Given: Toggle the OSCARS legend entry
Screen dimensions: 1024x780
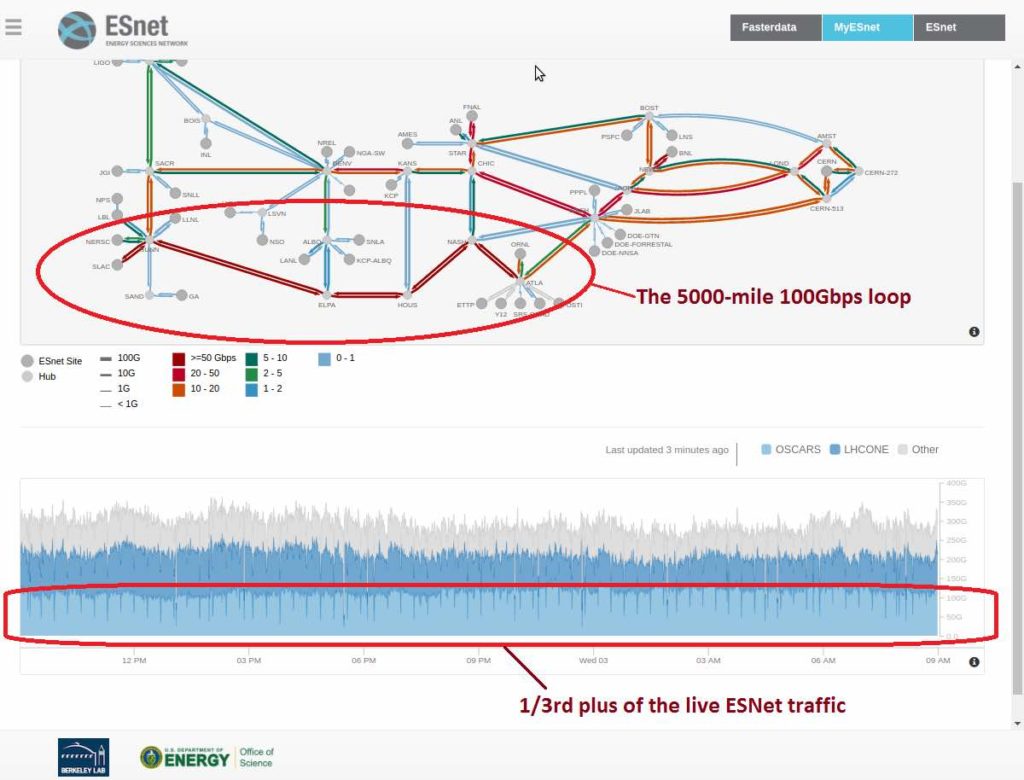Looking at the screenshot, I should [x=791, y=449].
